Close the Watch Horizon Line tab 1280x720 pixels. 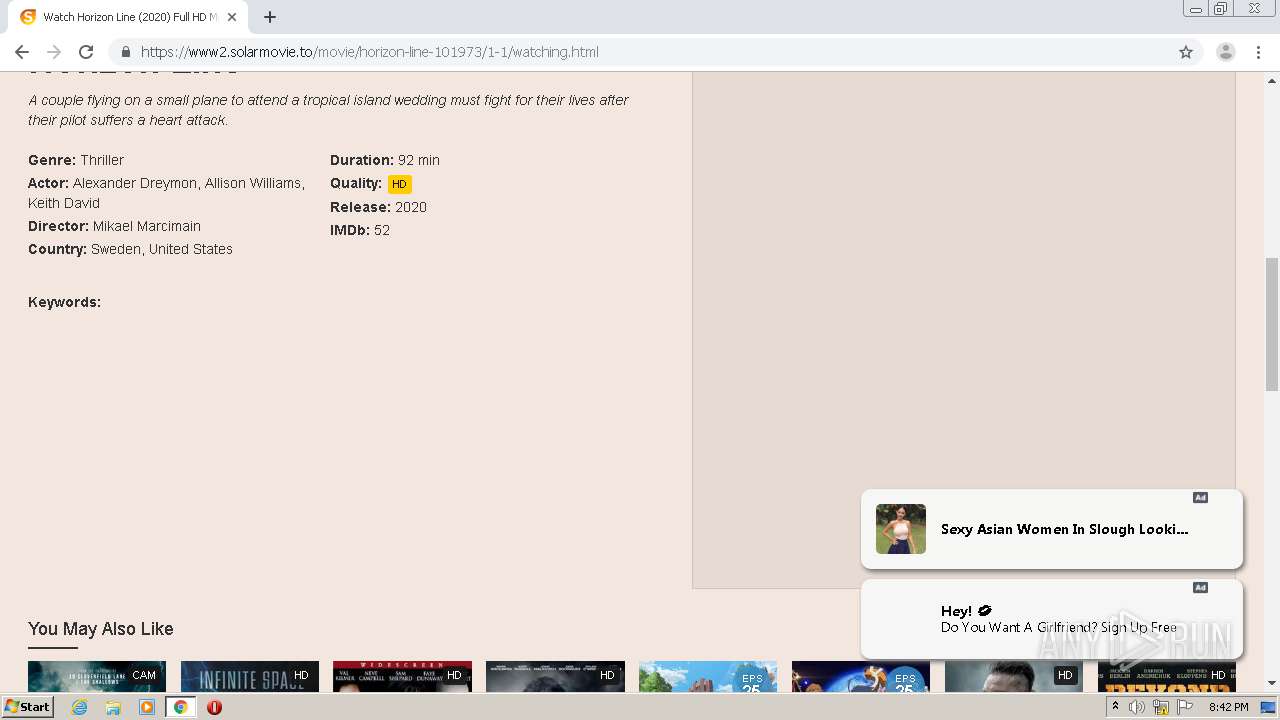[232, 17]
